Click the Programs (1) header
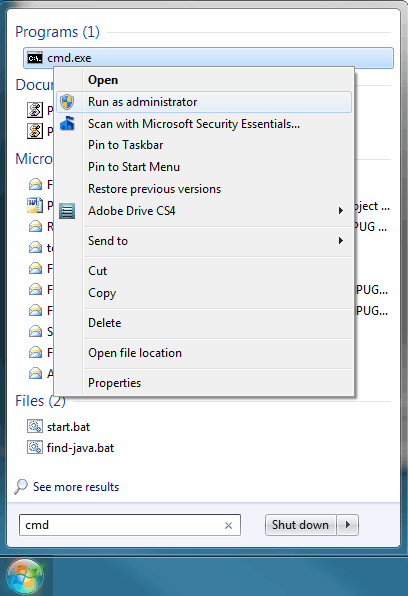 57,32
